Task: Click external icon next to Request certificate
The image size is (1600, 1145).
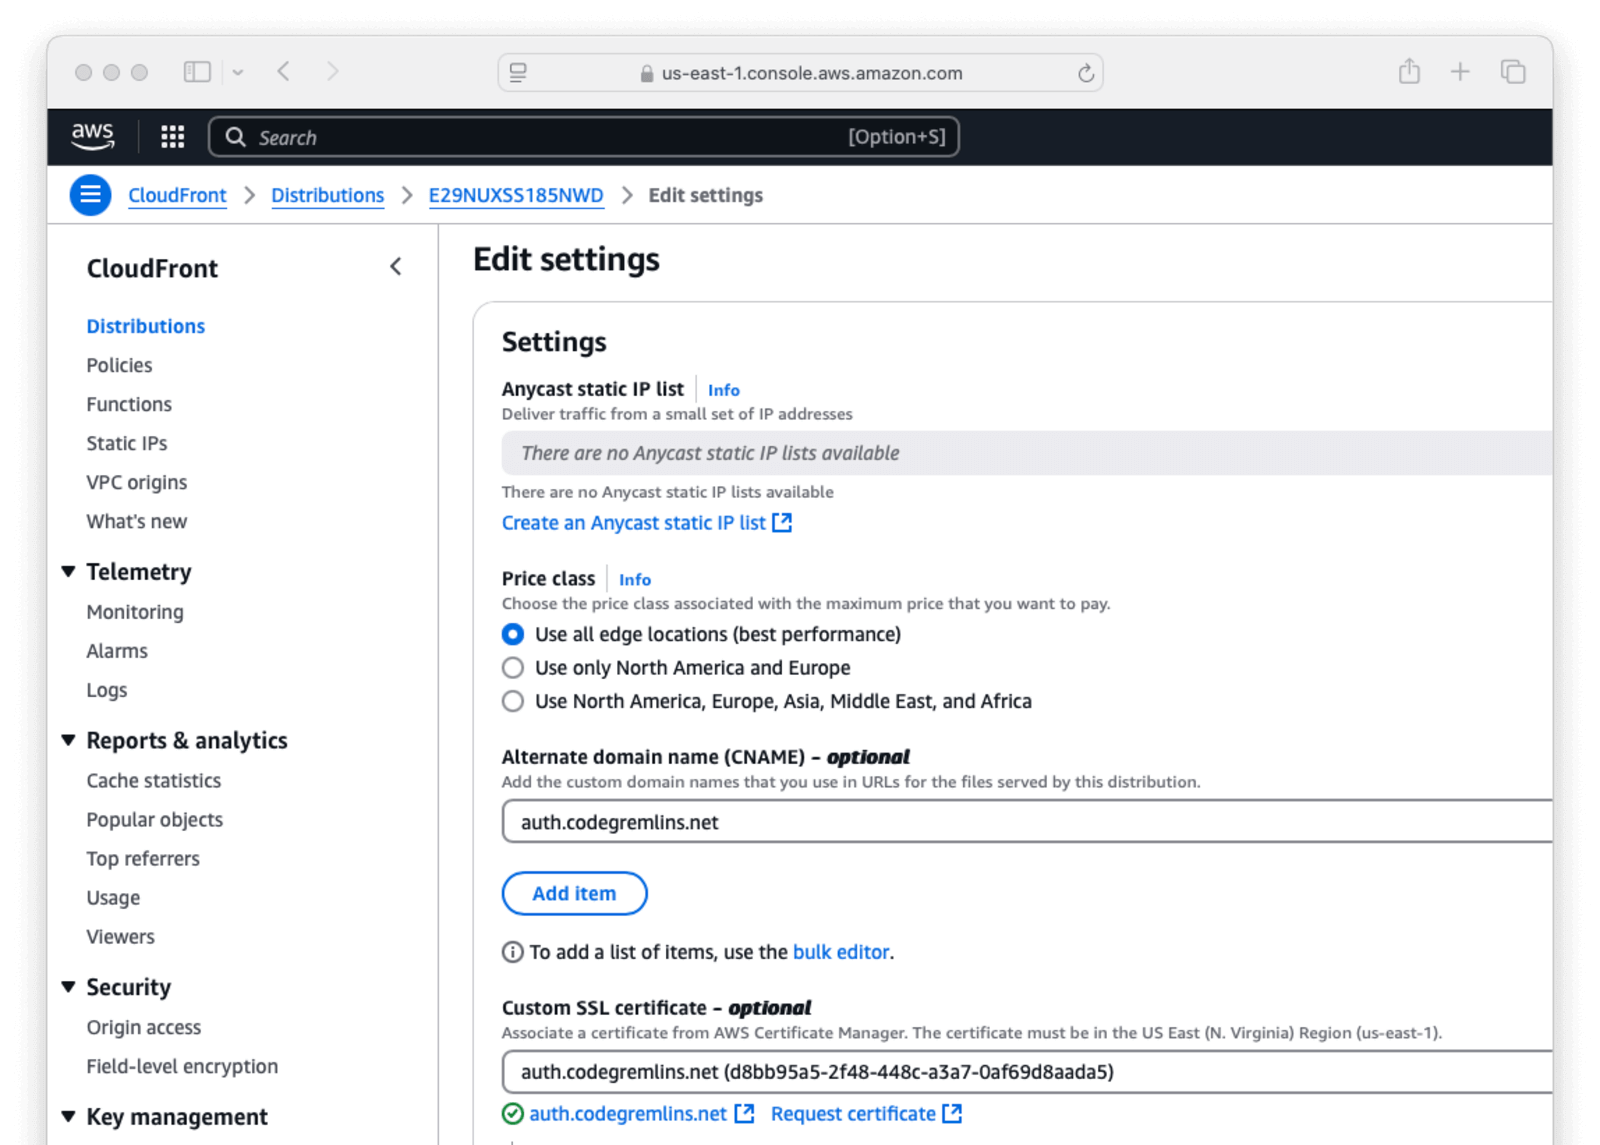Action: [952, 1114]
